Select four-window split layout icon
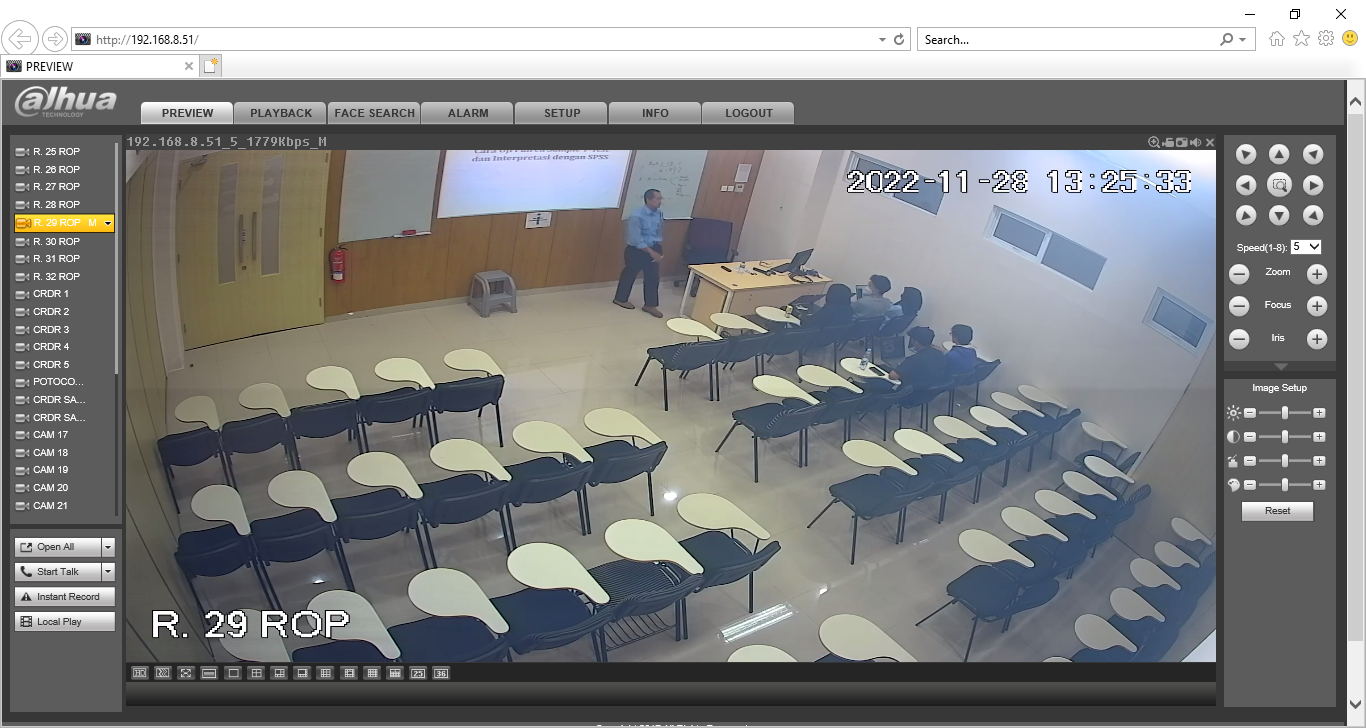 tap(256, 673)
